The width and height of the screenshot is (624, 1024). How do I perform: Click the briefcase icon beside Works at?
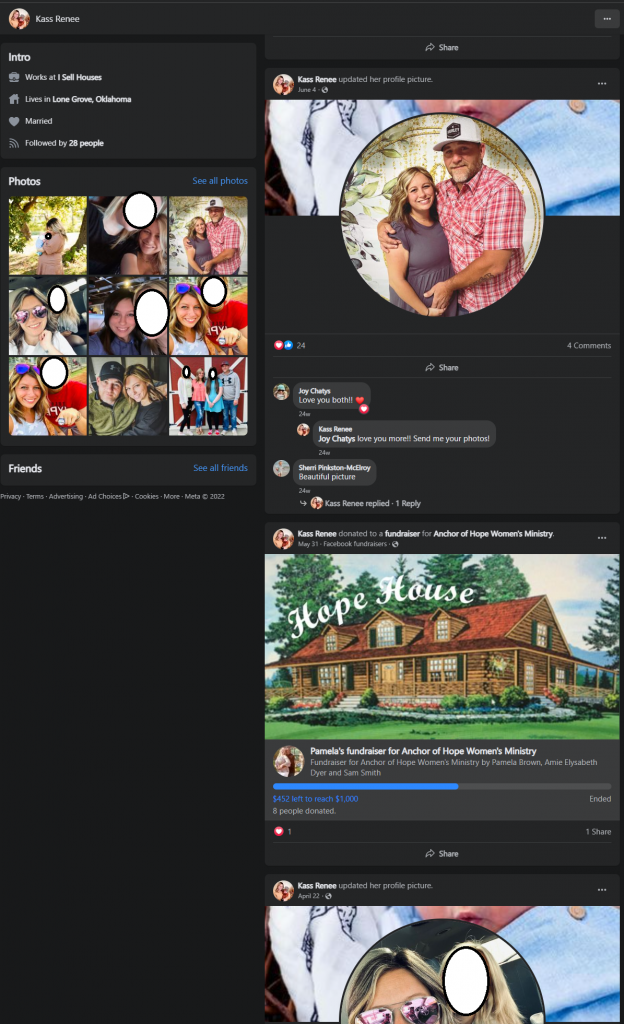14,77
